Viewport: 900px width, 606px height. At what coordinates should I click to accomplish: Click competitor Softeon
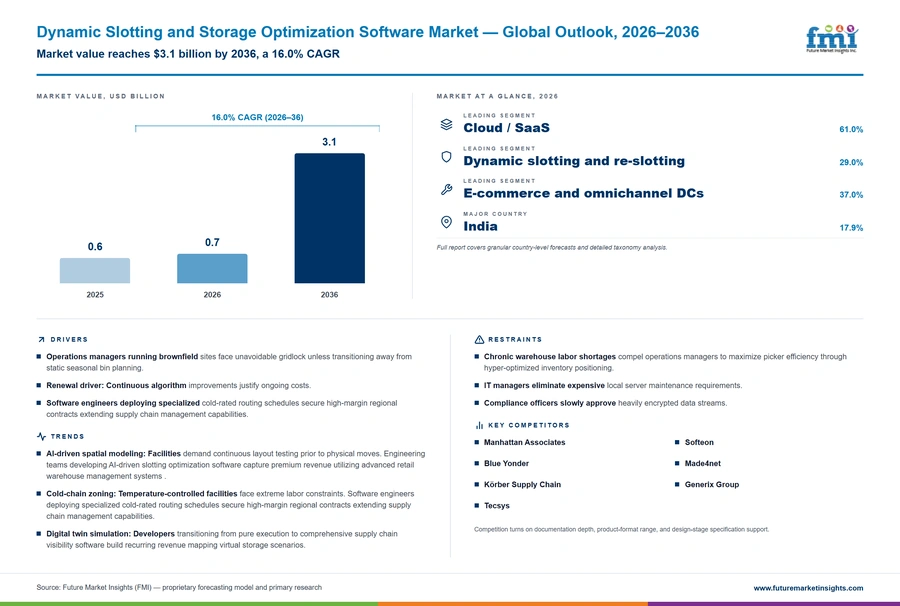click(x=699, y=442)
